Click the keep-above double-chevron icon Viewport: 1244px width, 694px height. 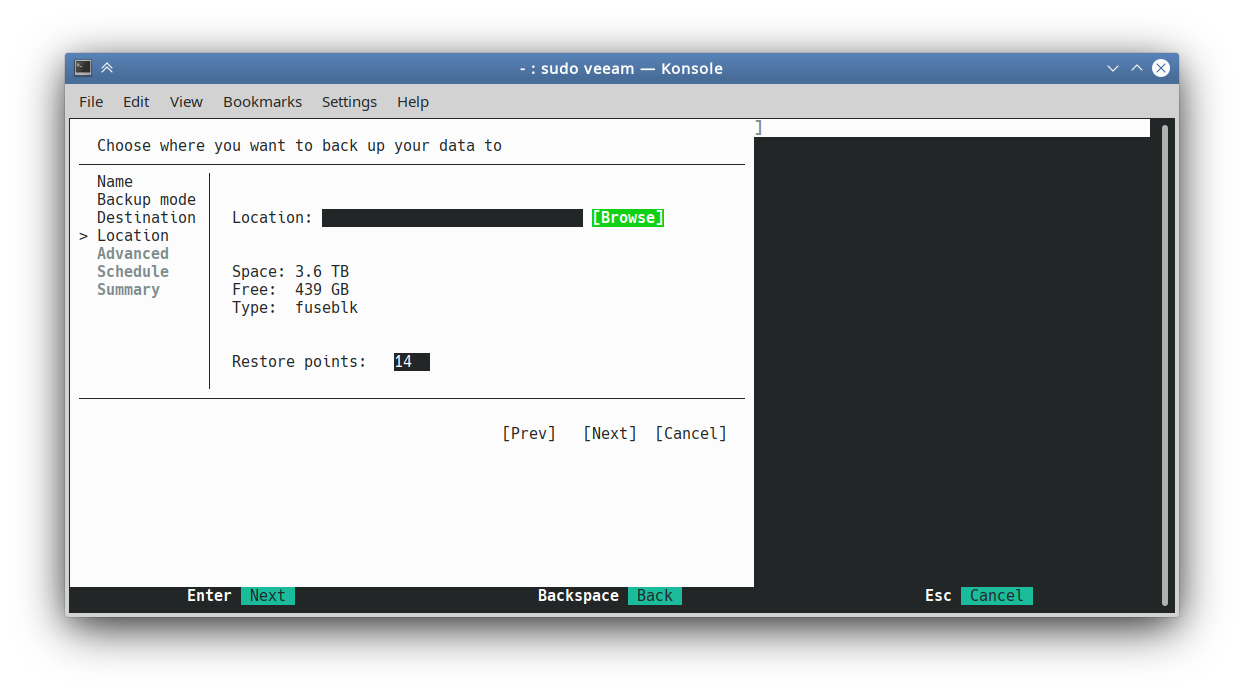(107, 68)
